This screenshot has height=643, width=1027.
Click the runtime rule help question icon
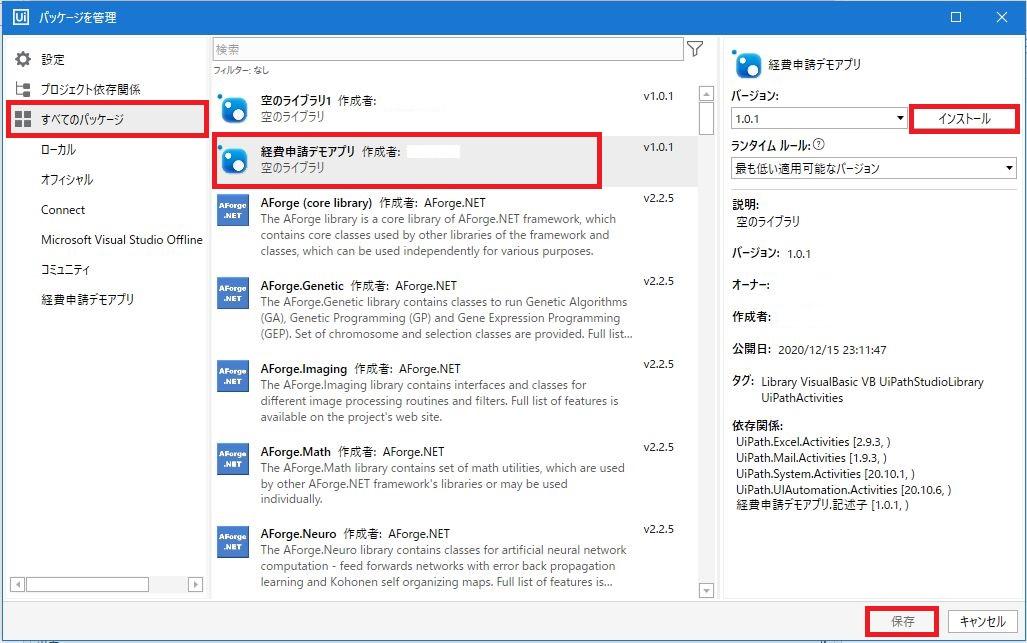[819, 145]
